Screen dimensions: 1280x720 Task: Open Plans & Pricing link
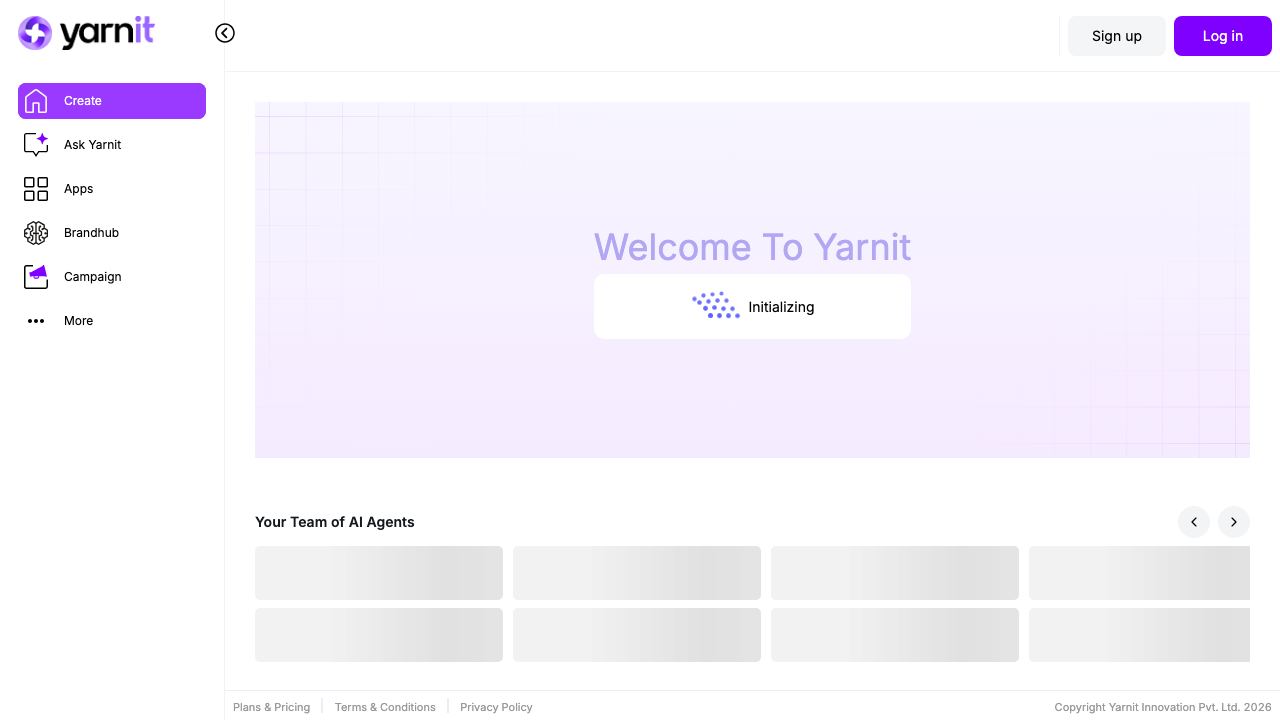click(x=271, y=707)
